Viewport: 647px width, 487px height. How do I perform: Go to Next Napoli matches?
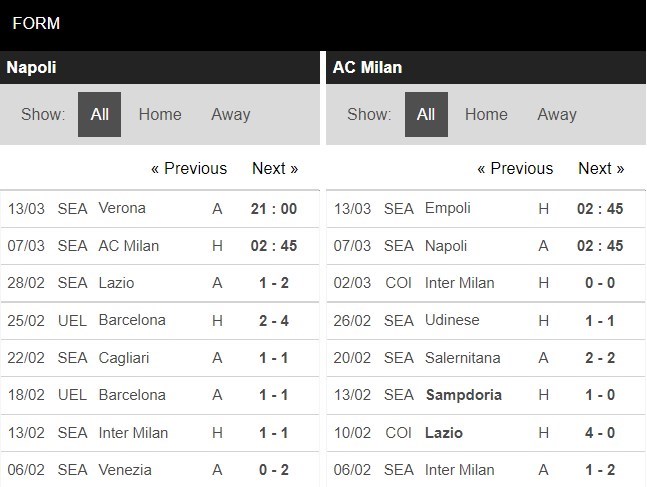click(x=275, y=168)
